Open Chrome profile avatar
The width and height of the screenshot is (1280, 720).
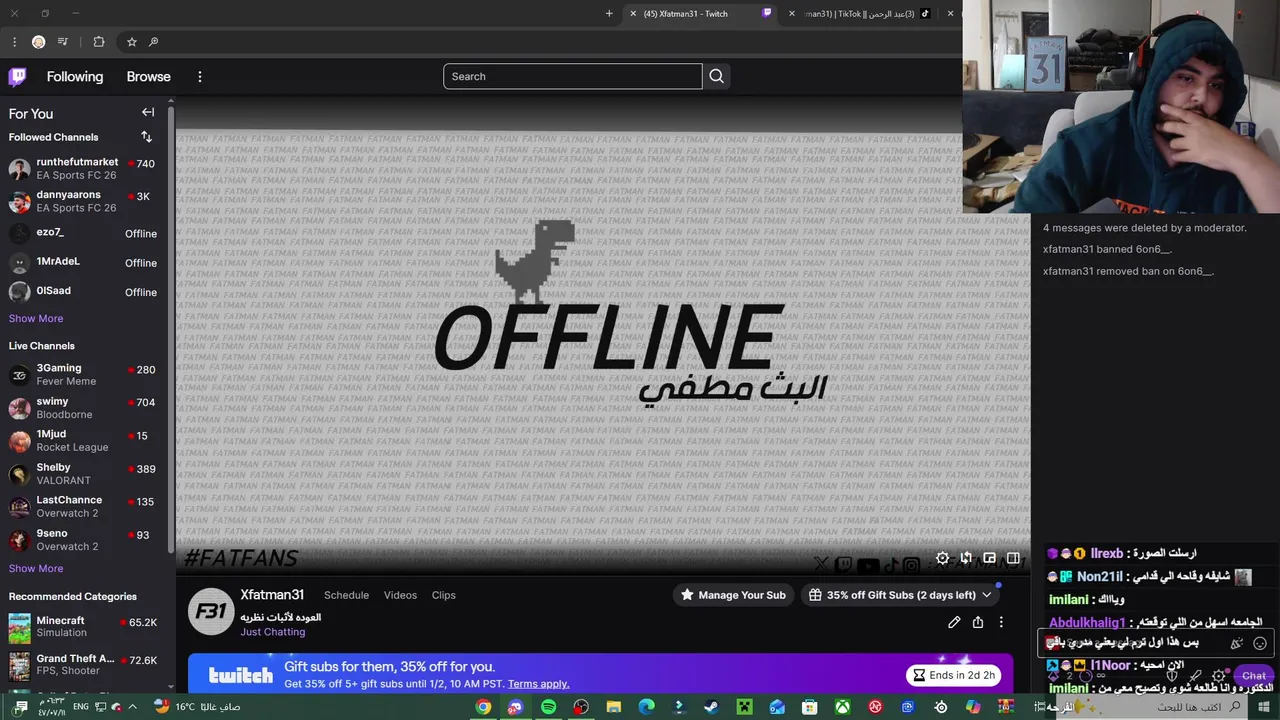pyautogui.click(x=38, y=42)
